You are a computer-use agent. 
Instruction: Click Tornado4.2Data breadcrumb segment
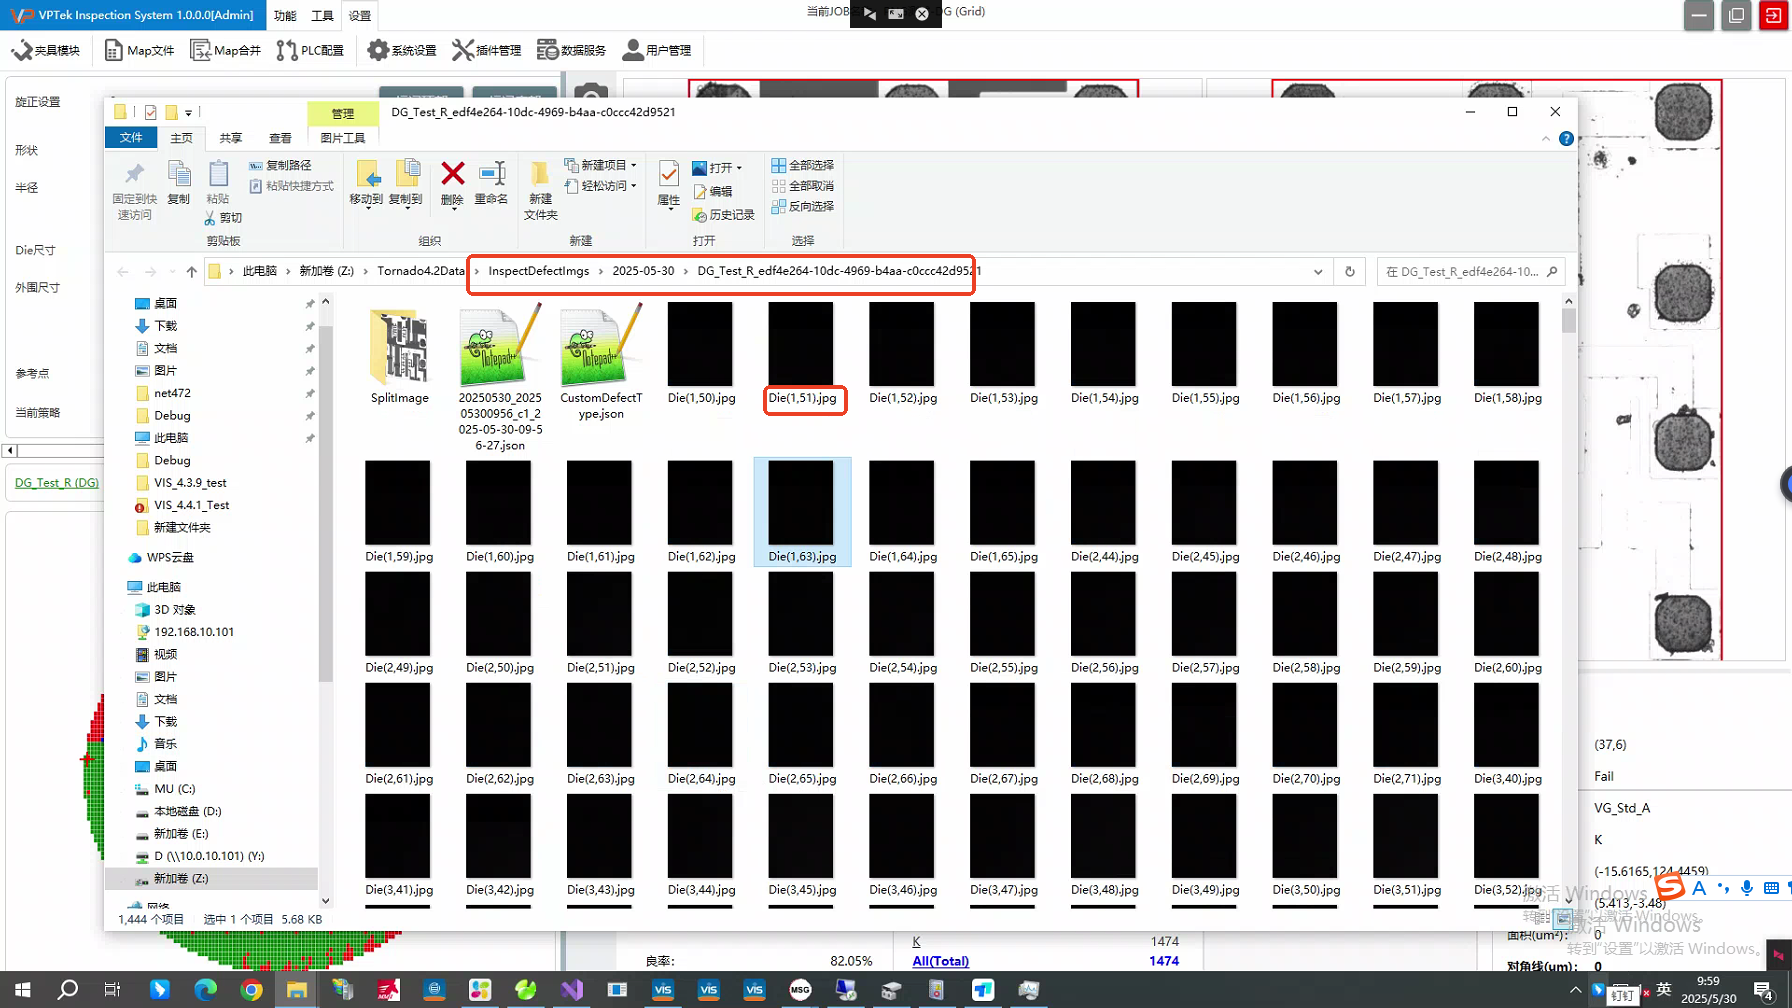point(421,271)
